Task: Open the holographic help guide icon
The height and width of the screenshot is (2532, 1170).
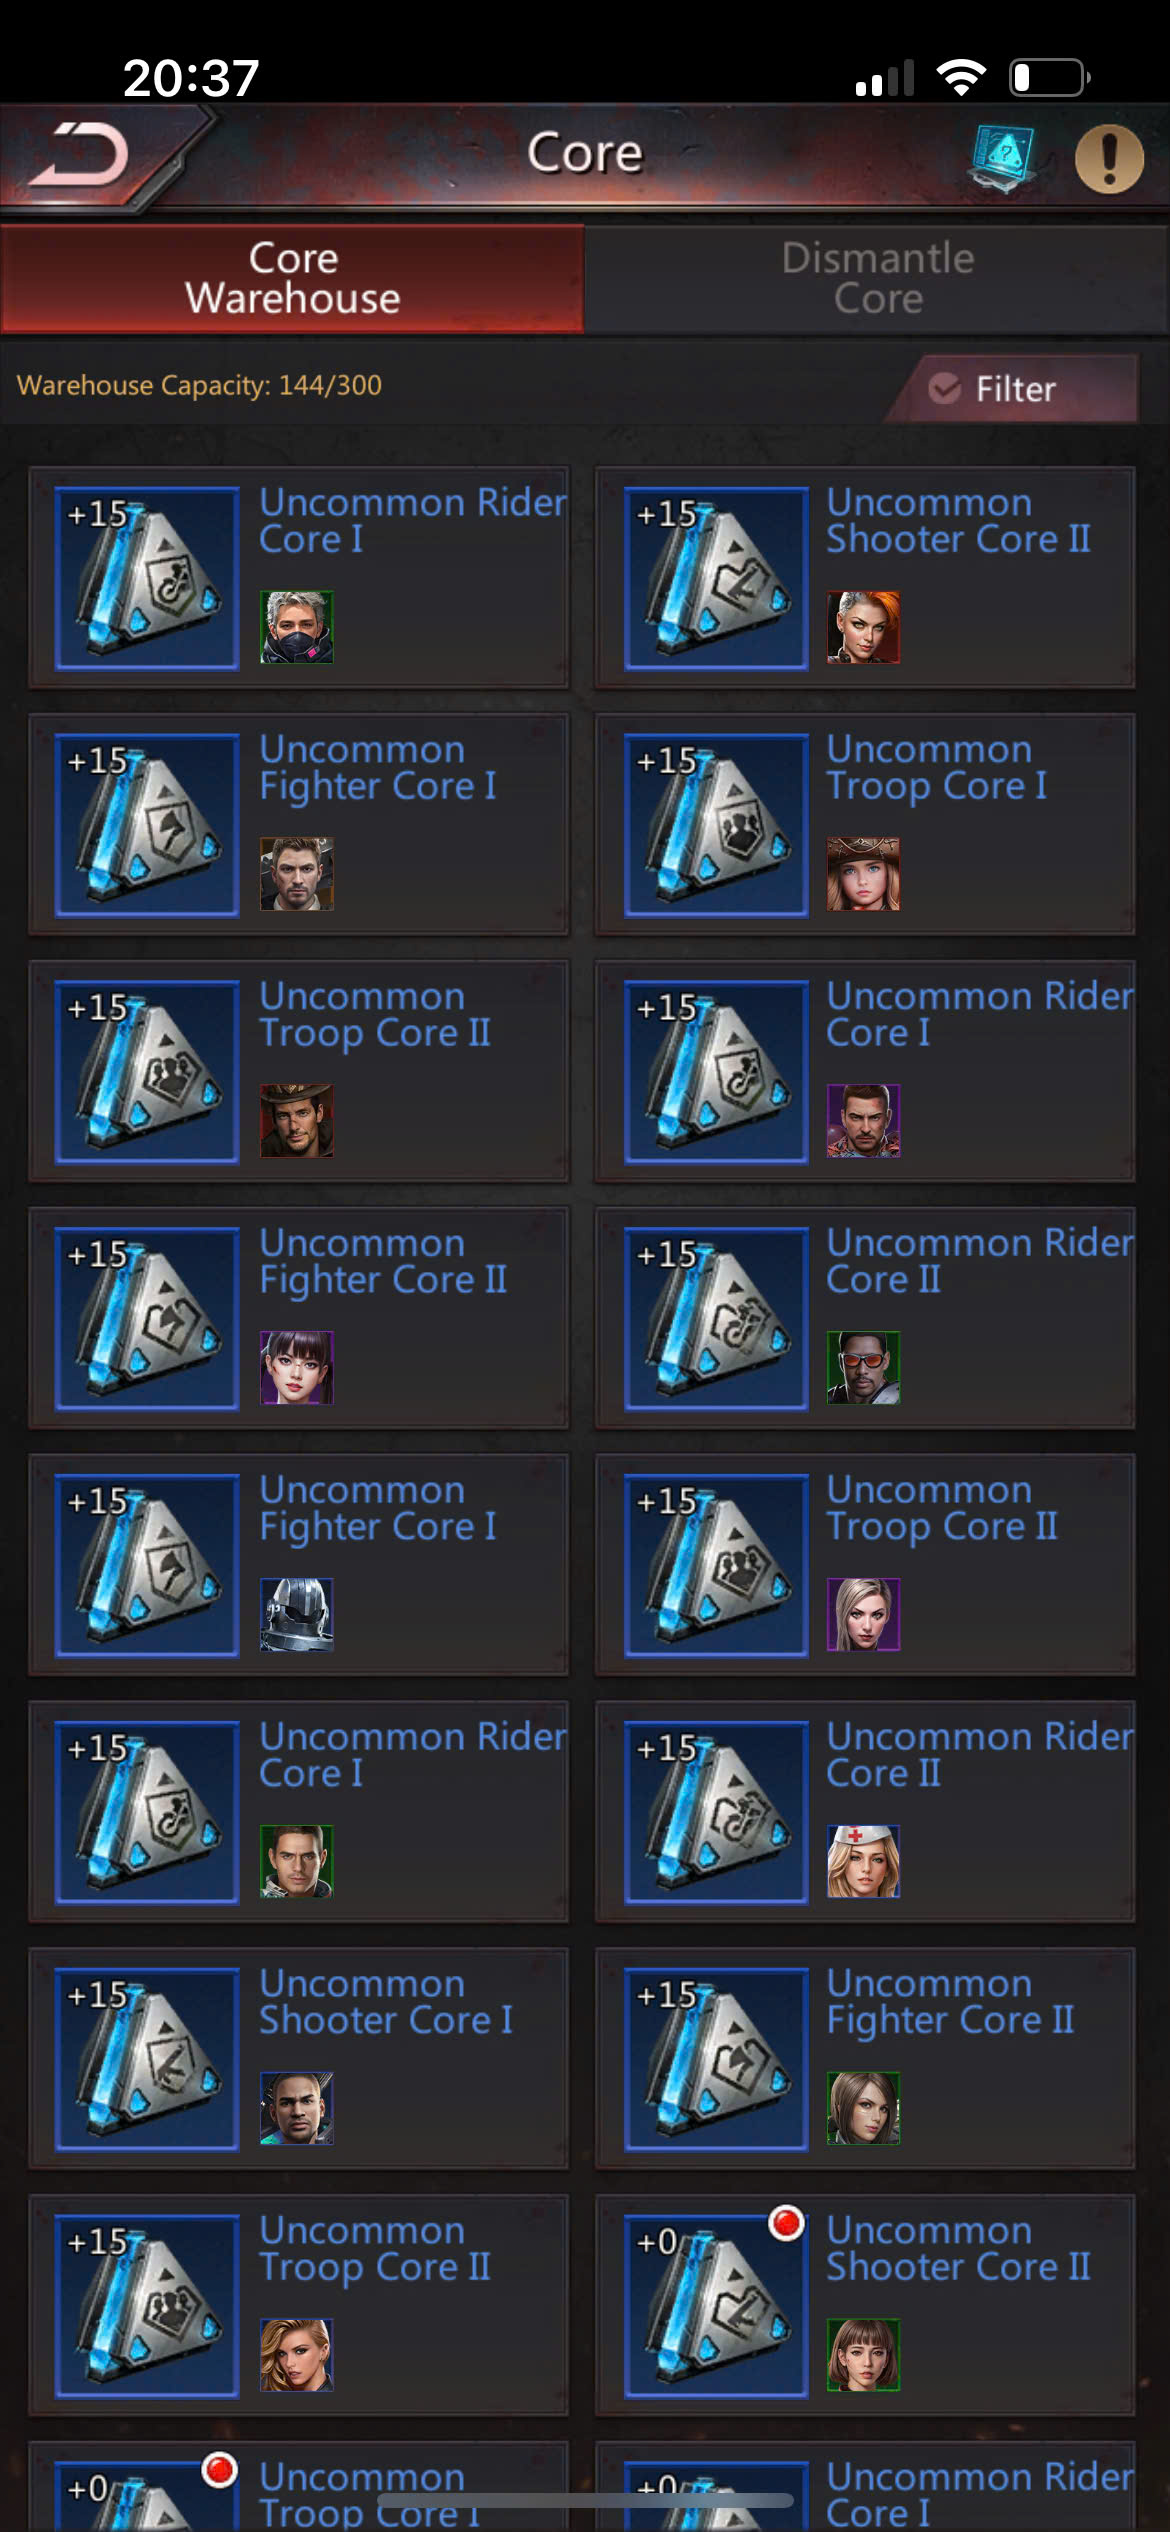Action: pyautogui.click(x=1003, y=157)
